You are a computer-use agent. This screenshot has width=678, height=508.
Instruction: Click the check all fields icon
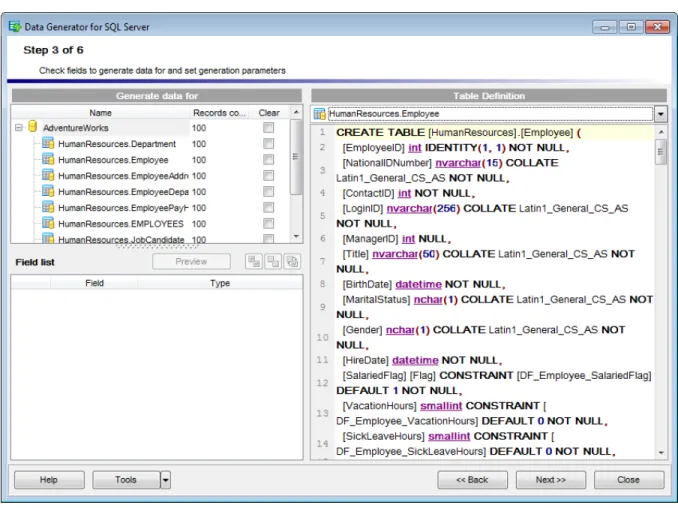click(x=254, y=262)
